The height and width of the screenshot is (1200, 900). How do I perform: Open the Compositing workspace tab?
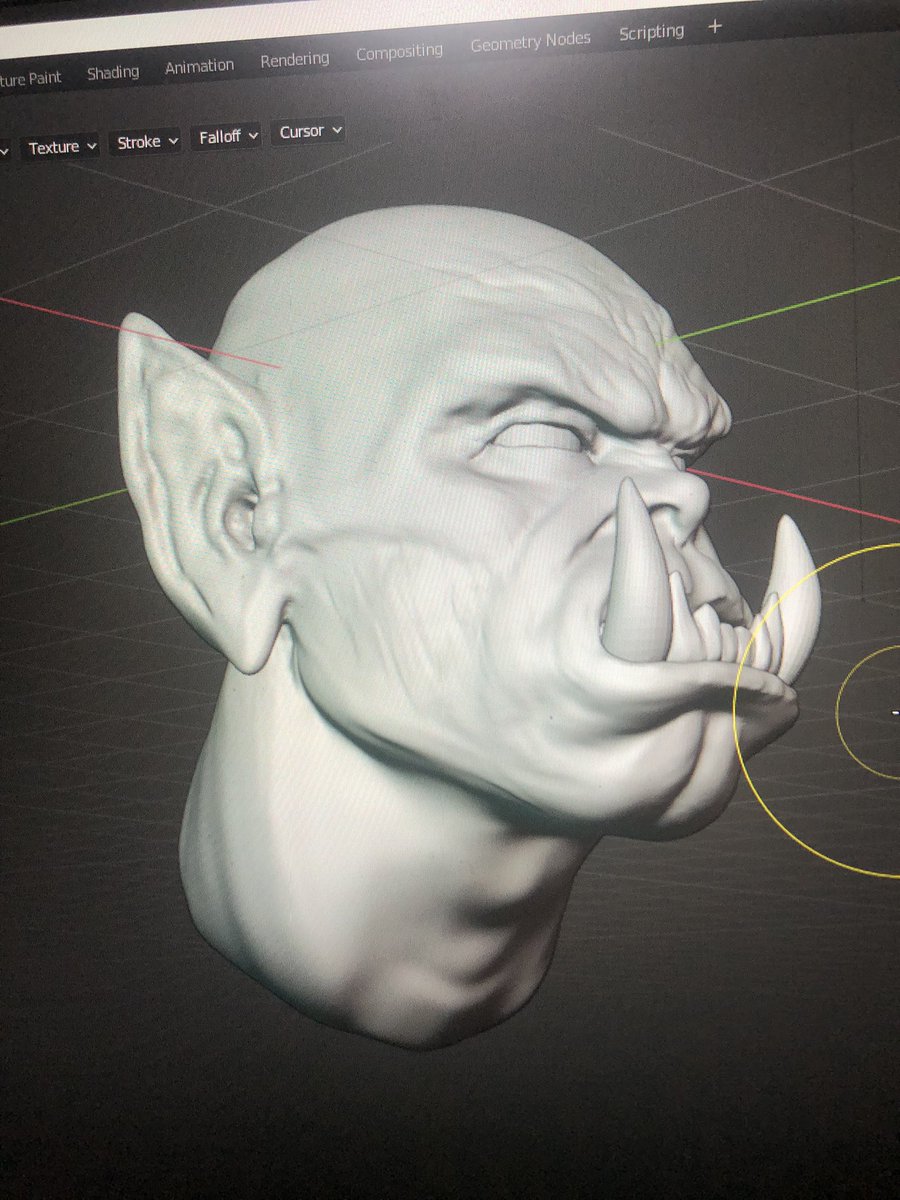coord(399,51)
